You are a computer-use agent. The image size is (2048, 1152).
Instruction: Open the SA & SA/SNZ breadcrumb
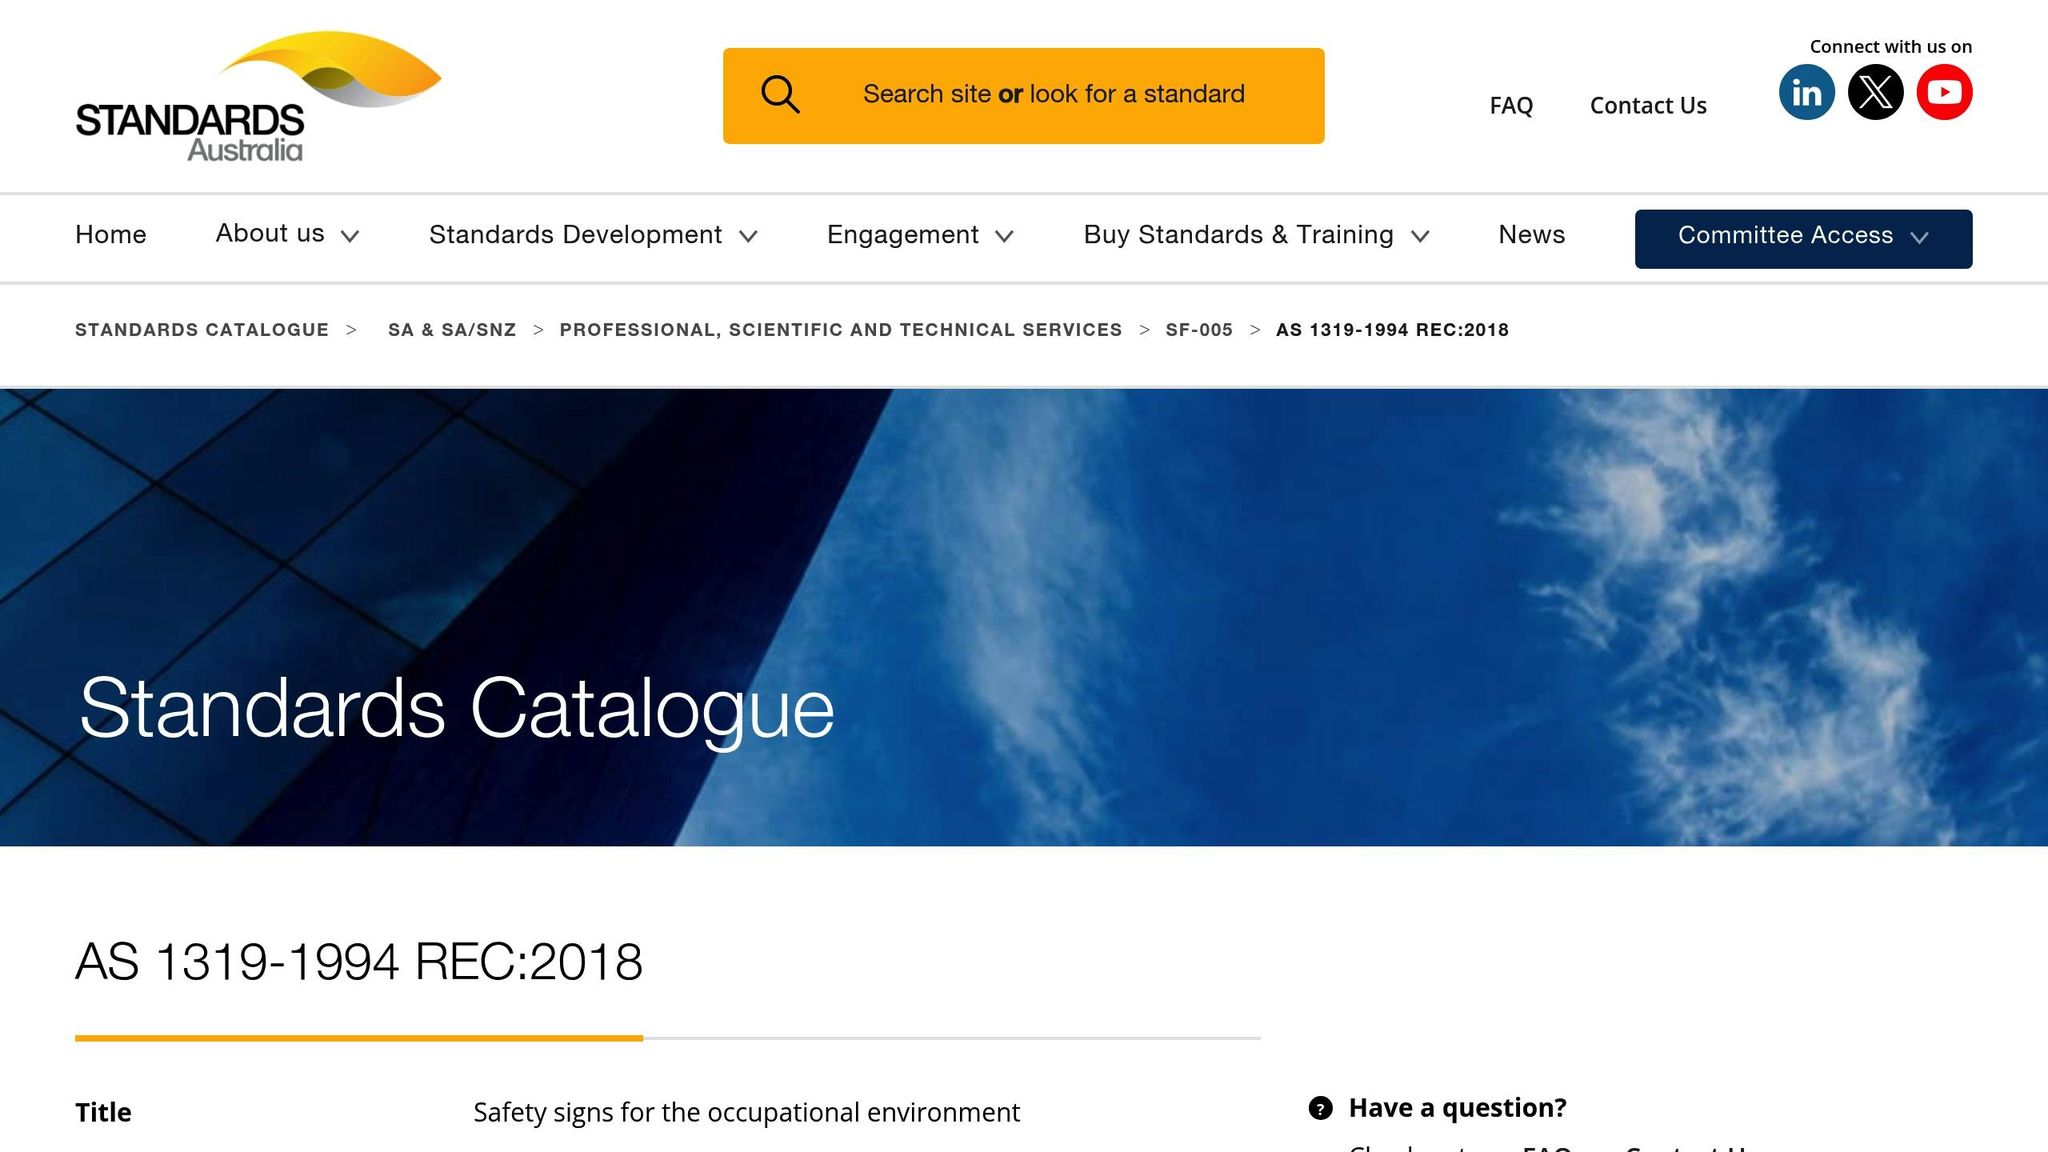[452, 330]
